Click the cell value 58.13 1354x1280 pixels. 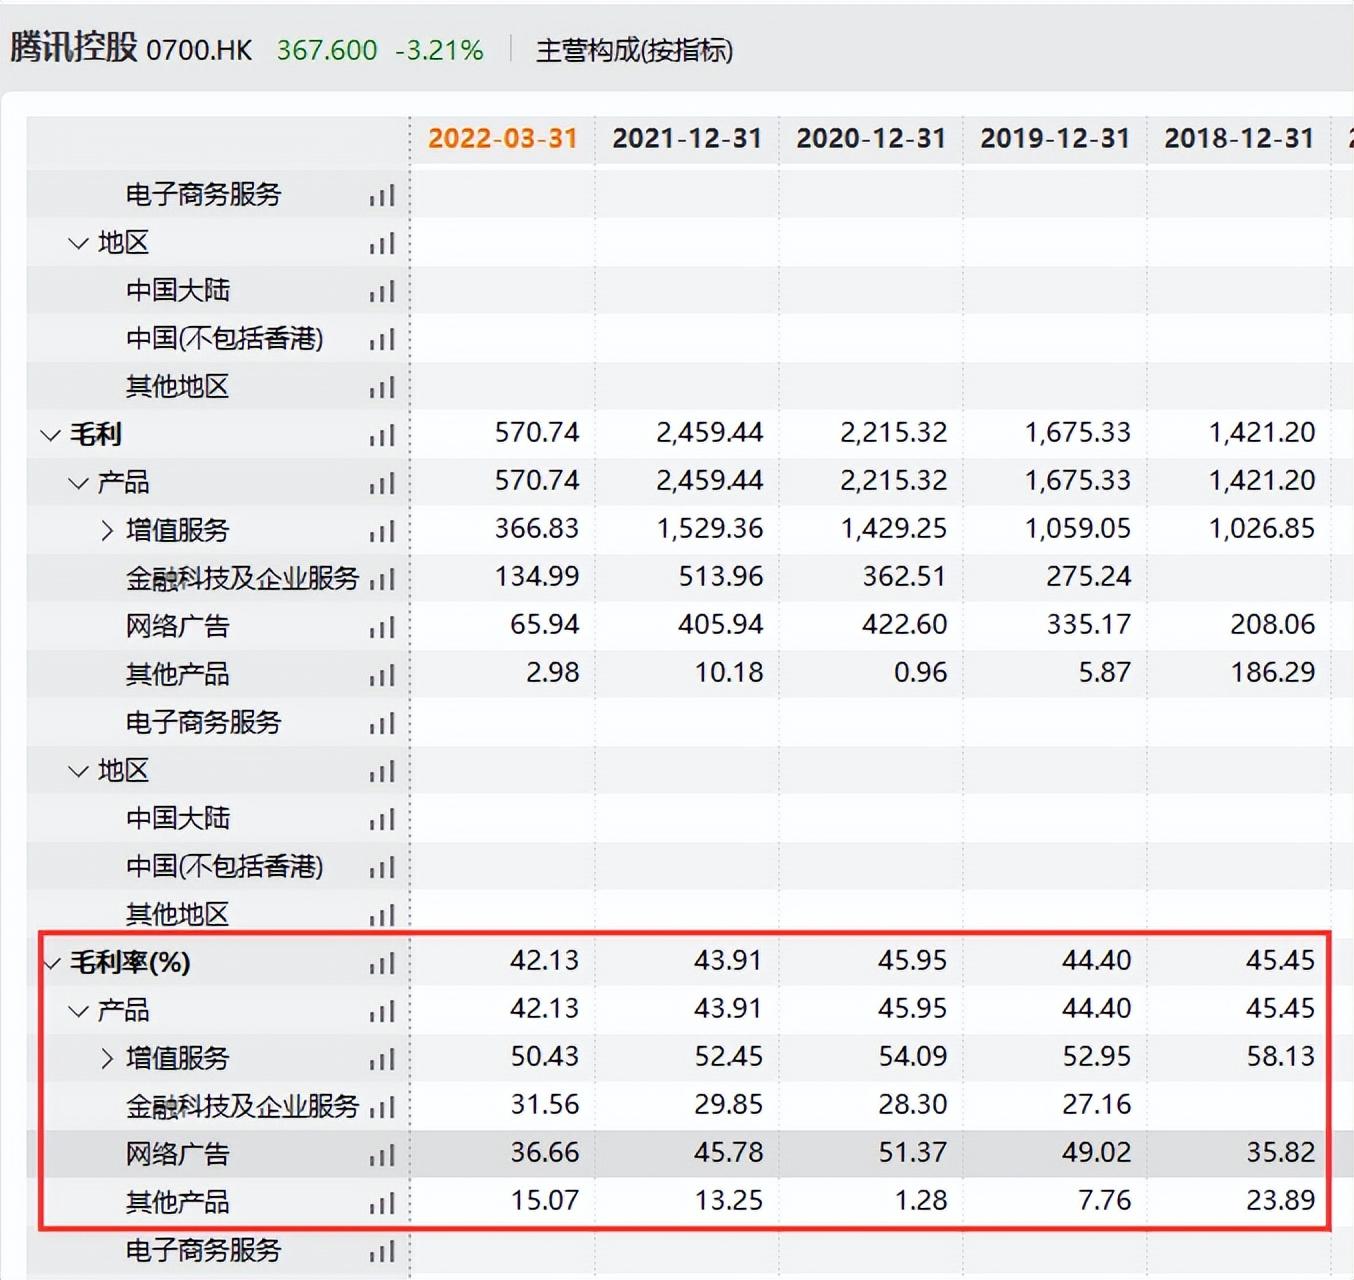tap(1280, 1057)
